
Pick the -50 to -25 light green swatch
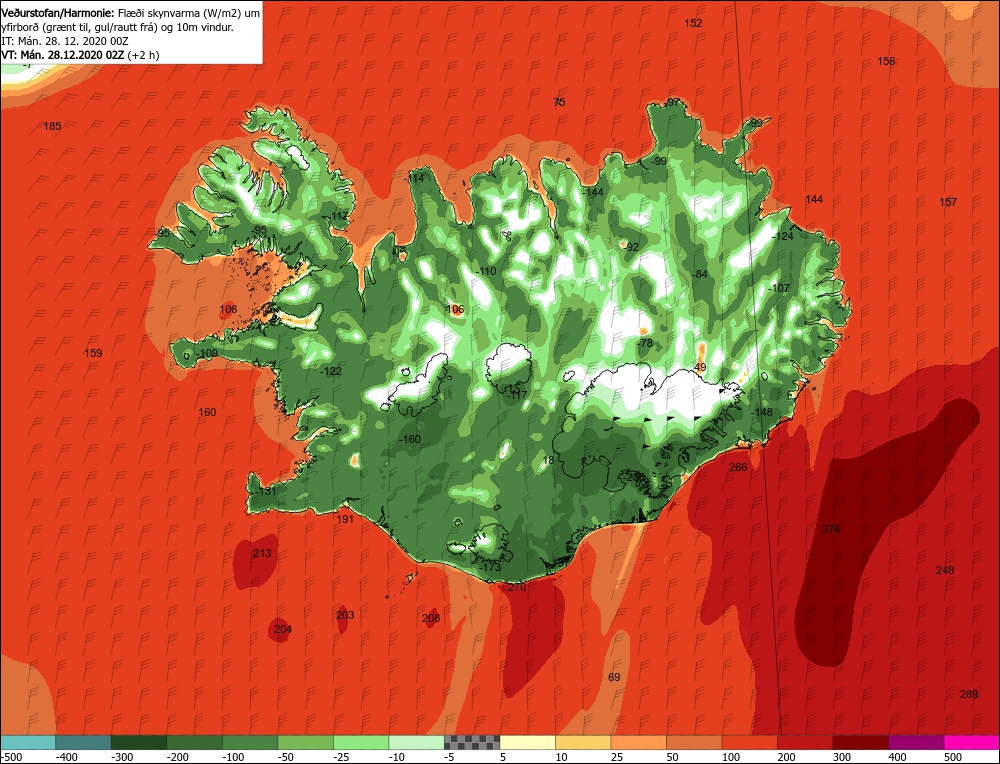click(305, 742)
